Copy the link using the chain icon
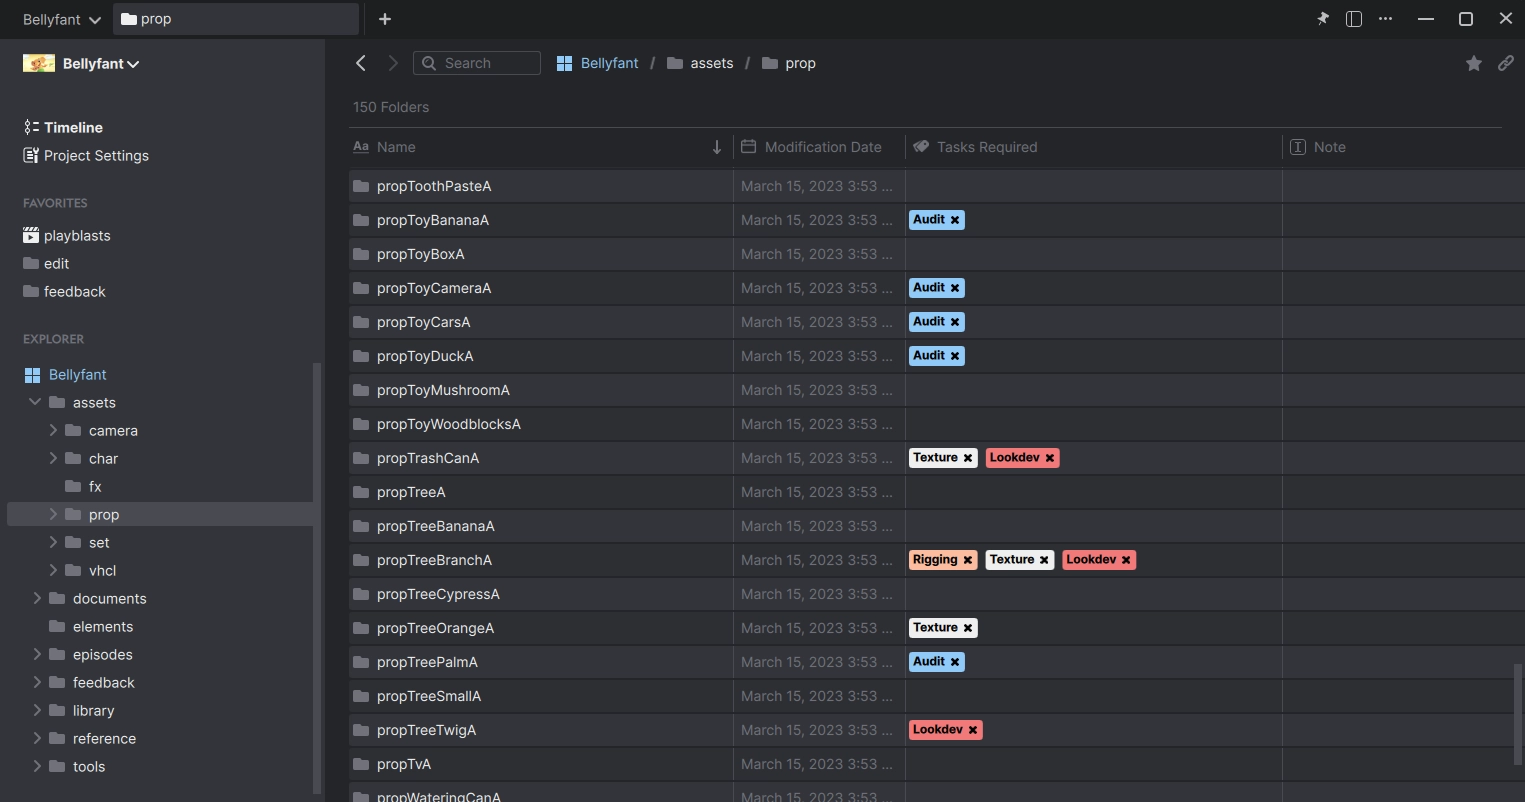This screenshot has height=802, width=1525. (1506, 62)
